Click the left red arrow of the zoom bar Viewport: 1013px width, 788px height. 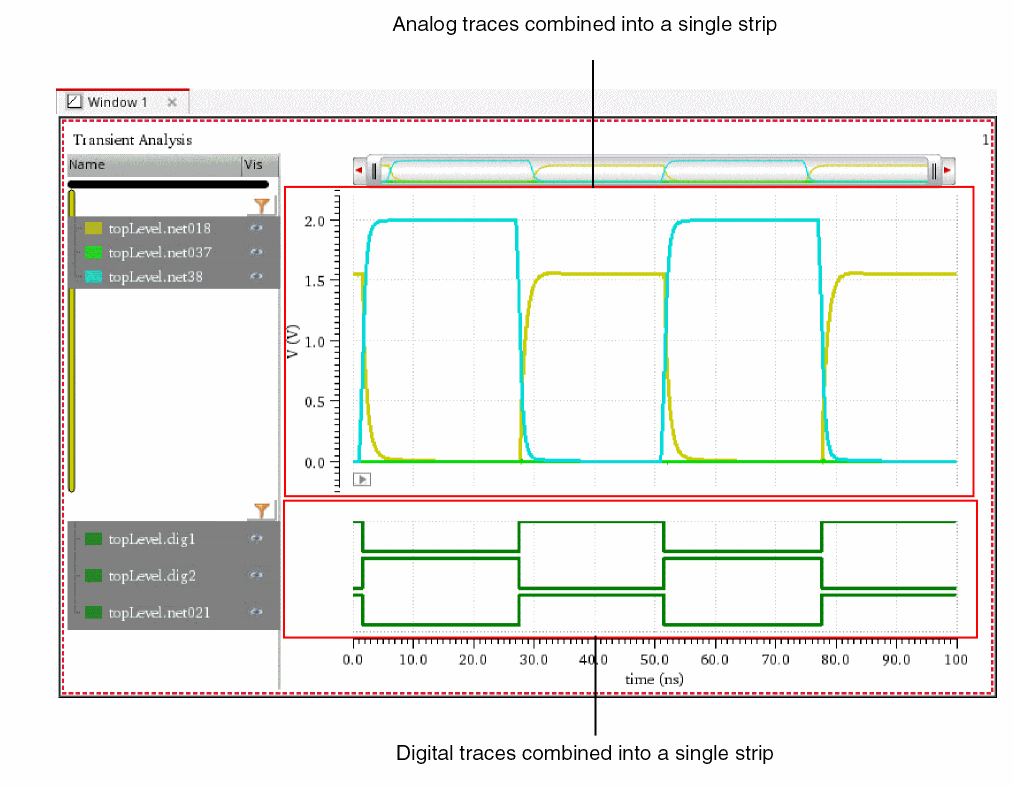[x=358, y=171]
